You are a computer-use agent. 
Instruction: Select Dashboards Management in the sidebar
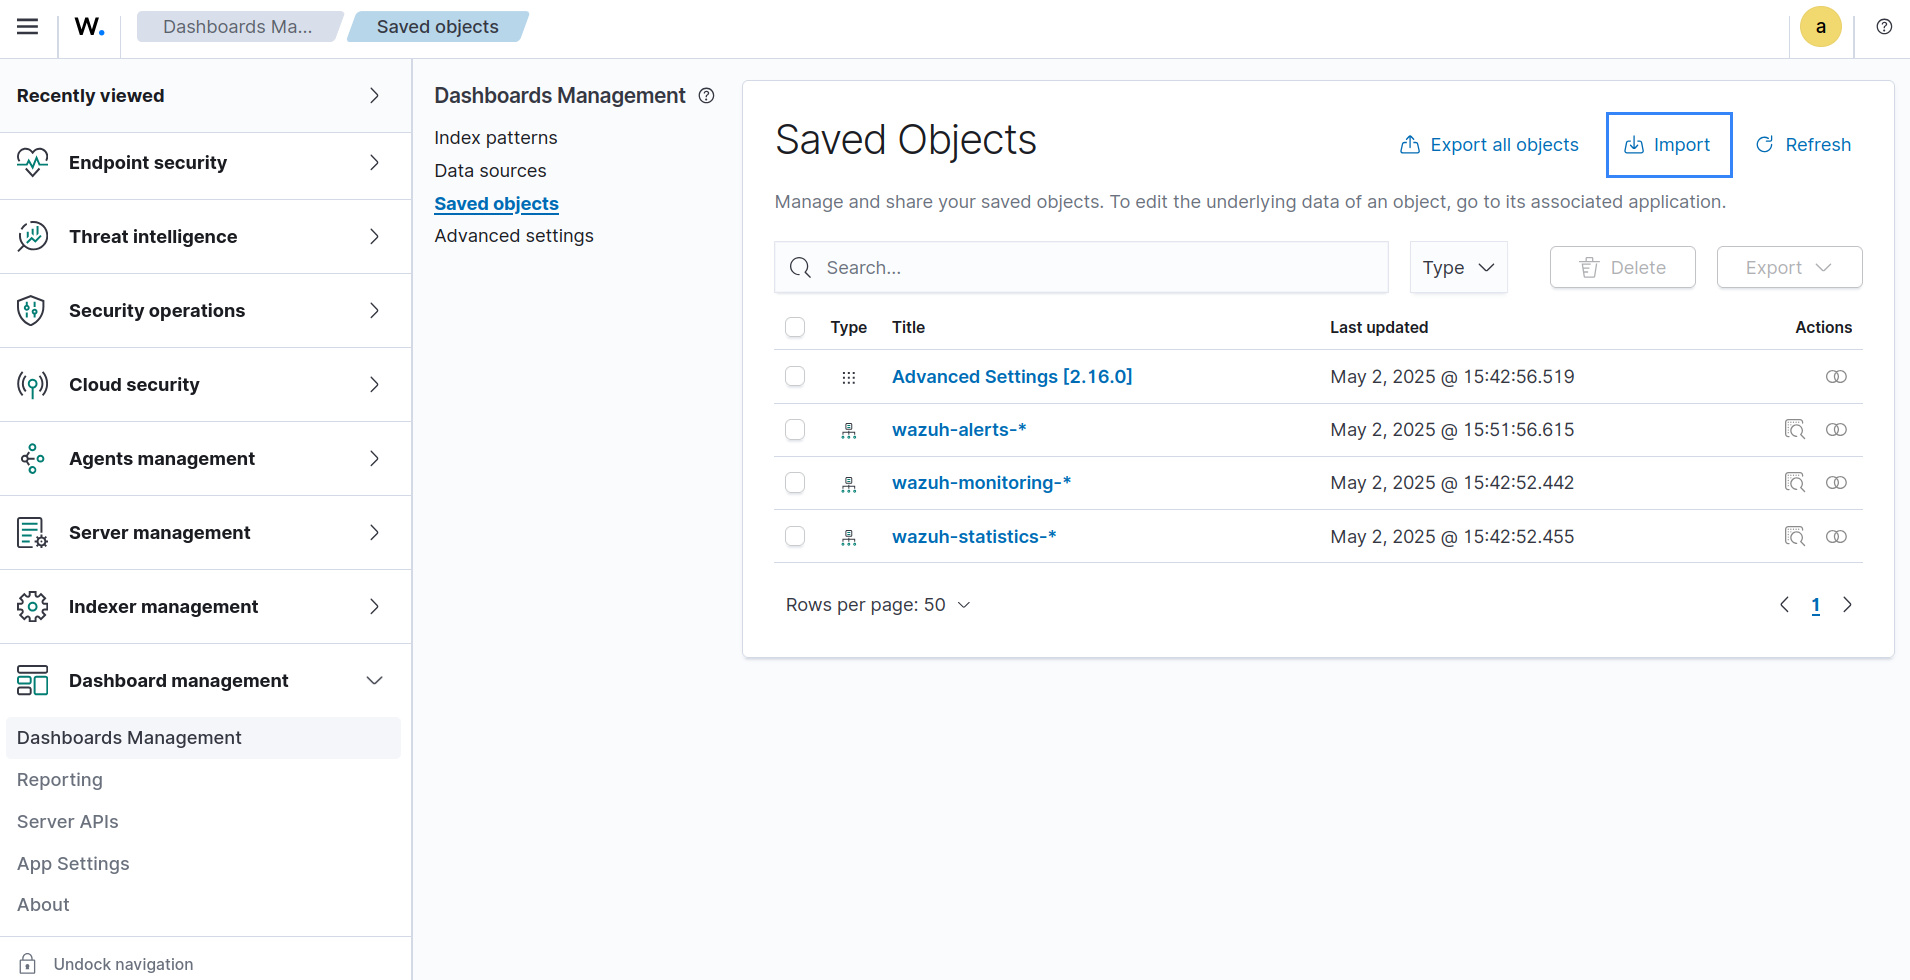tap(203, 738)
